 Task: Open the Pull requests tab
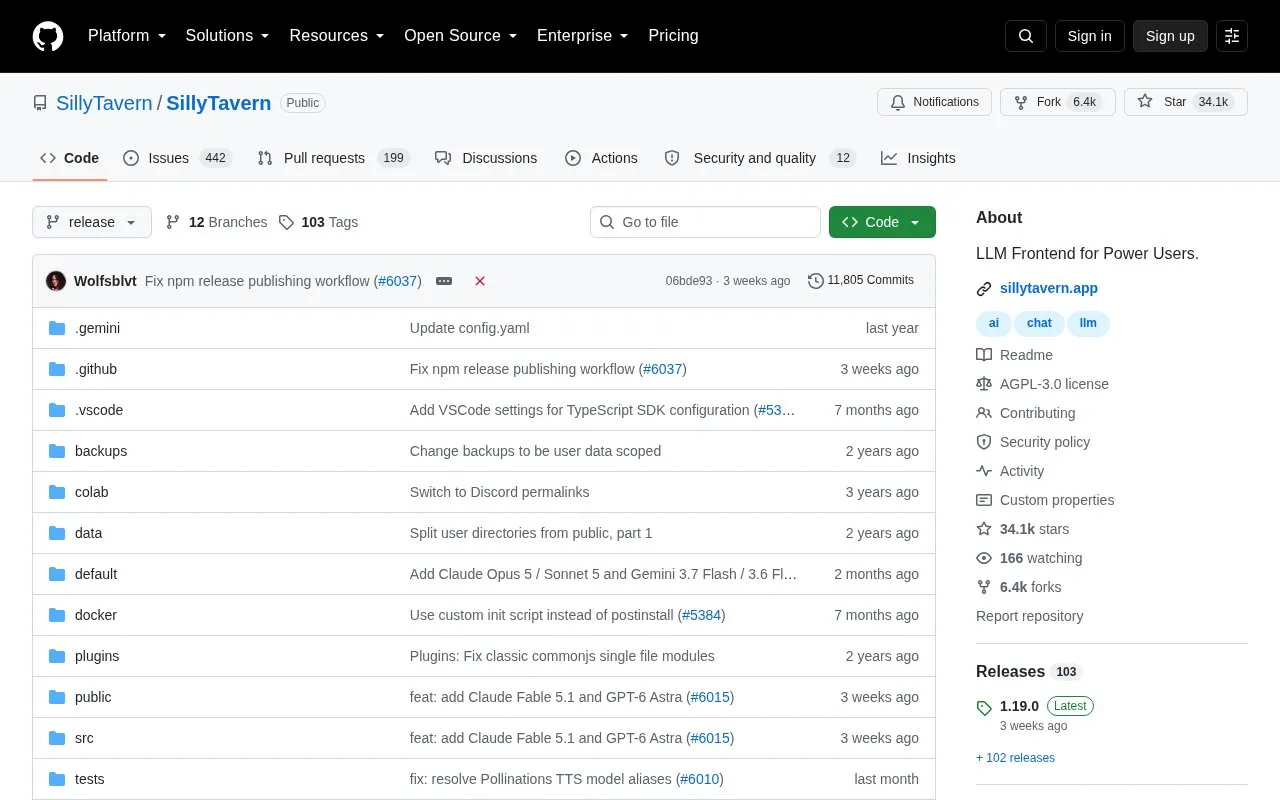tap(333, 158)
